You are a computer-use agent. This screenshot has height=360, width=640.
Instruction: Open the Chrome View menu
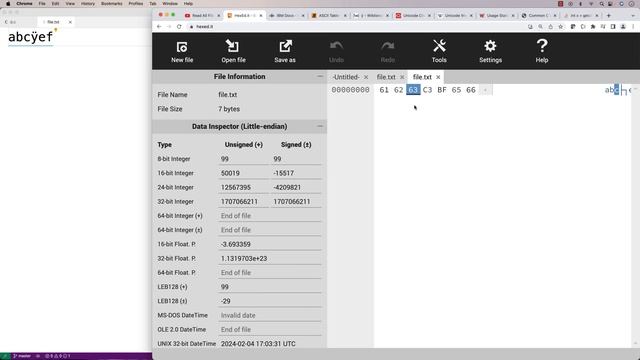tap(70, 4)
